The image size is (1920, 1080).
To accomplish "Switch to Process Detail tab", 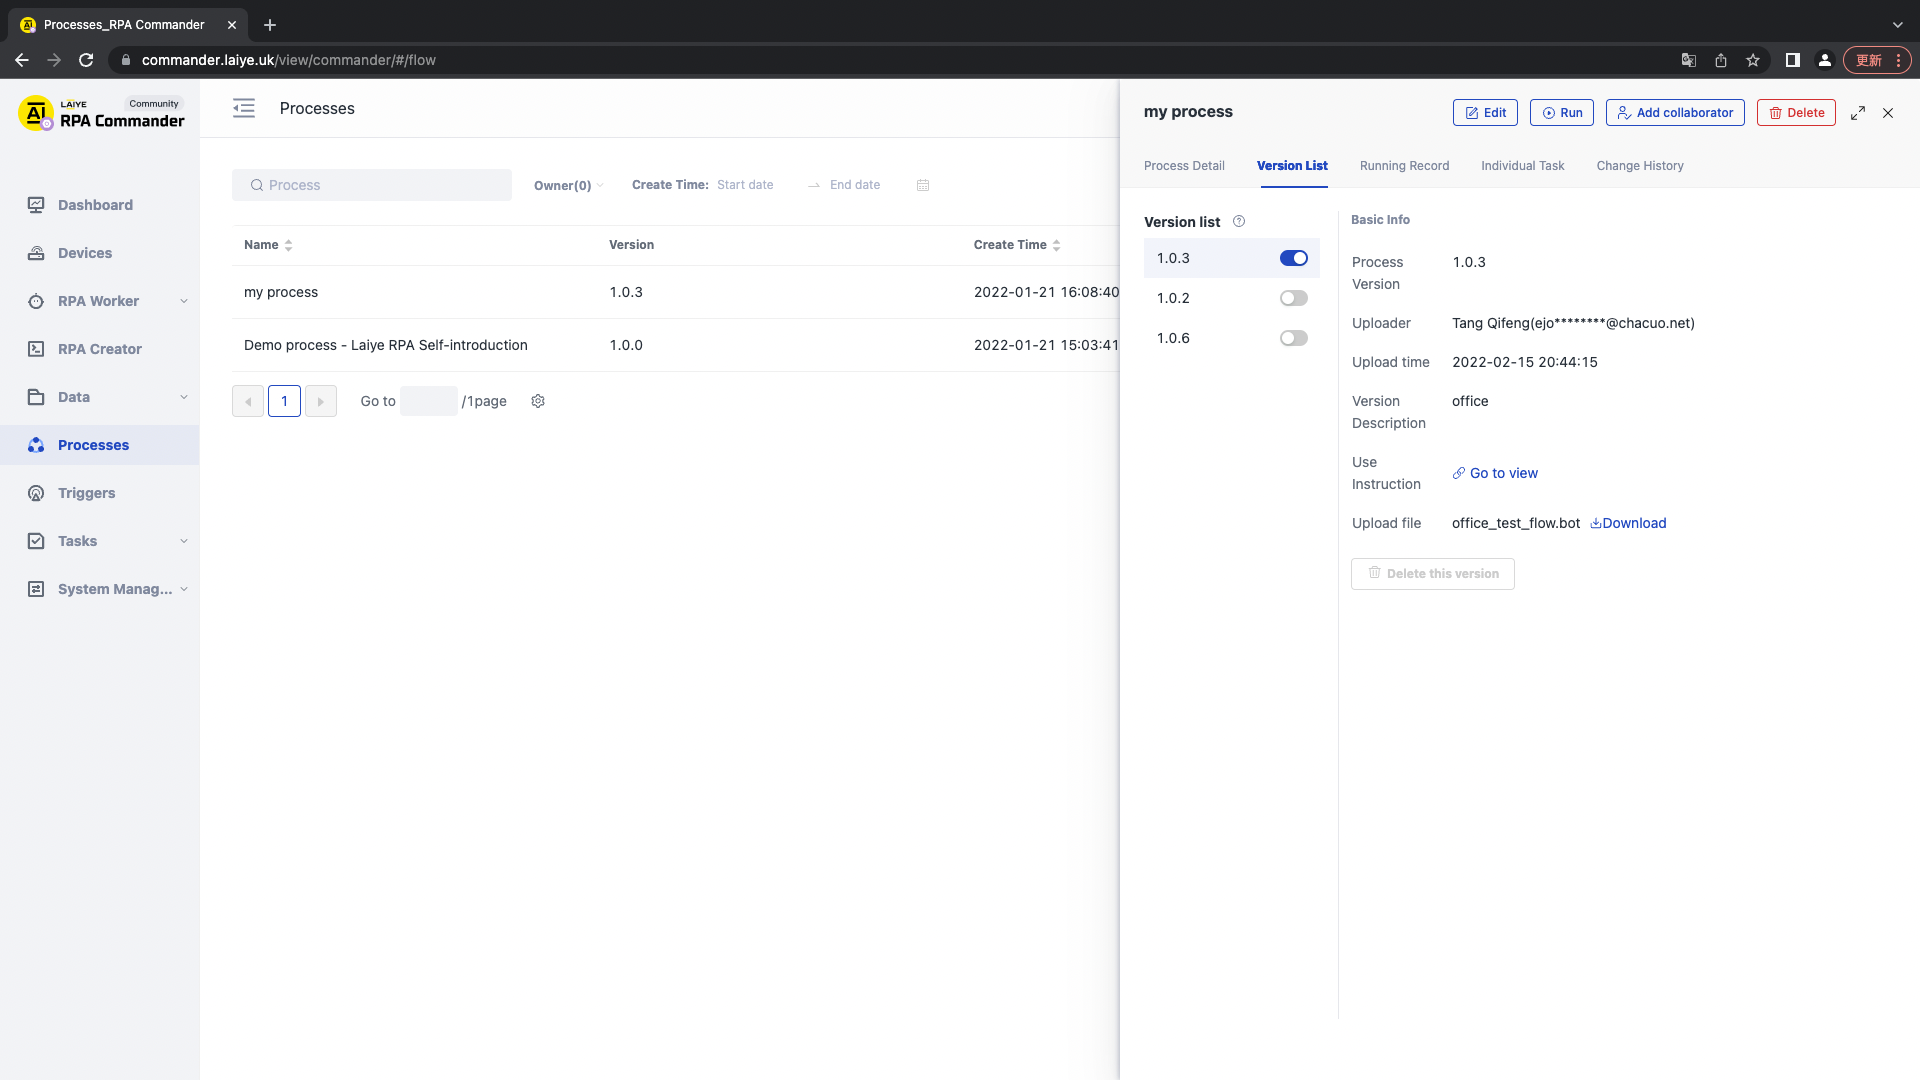I will tap(1184, 166).
